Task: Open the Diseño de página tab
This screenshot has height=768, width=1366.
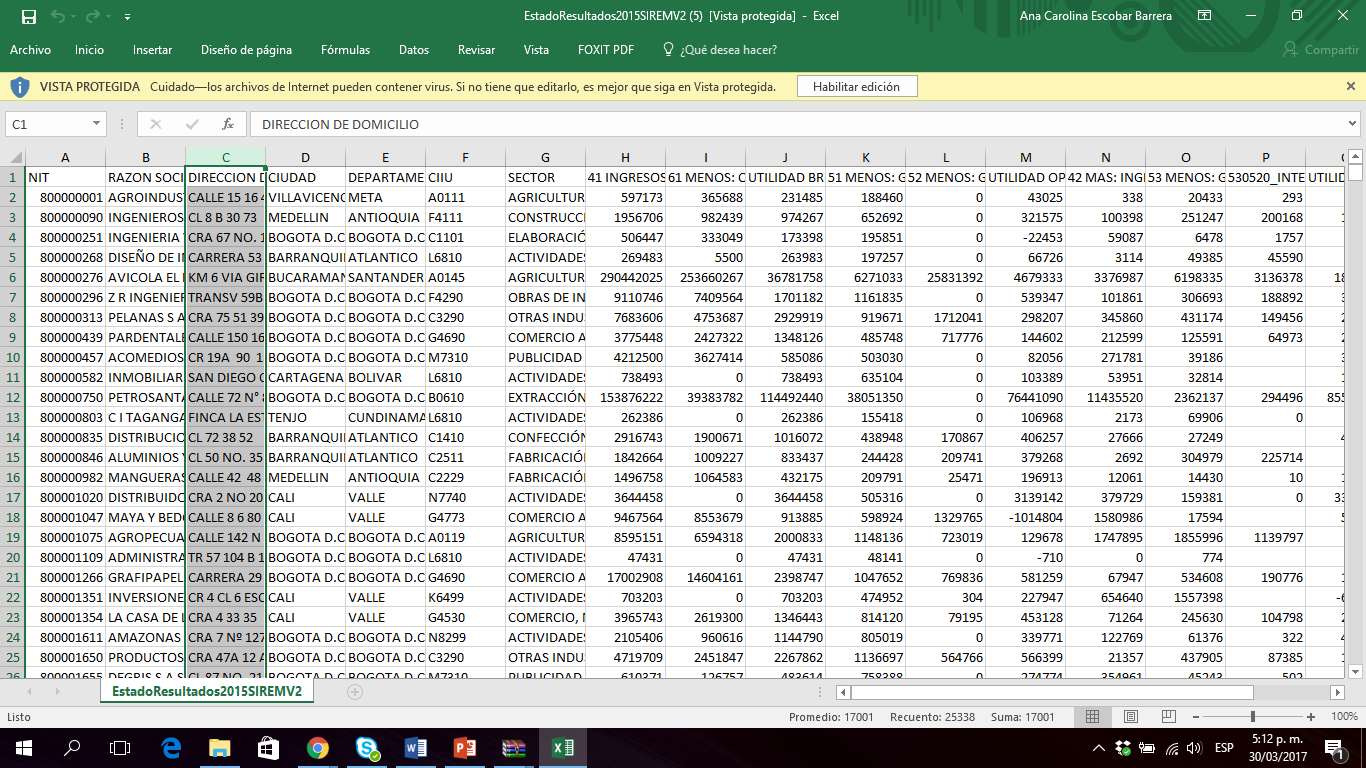Action: 246,50
